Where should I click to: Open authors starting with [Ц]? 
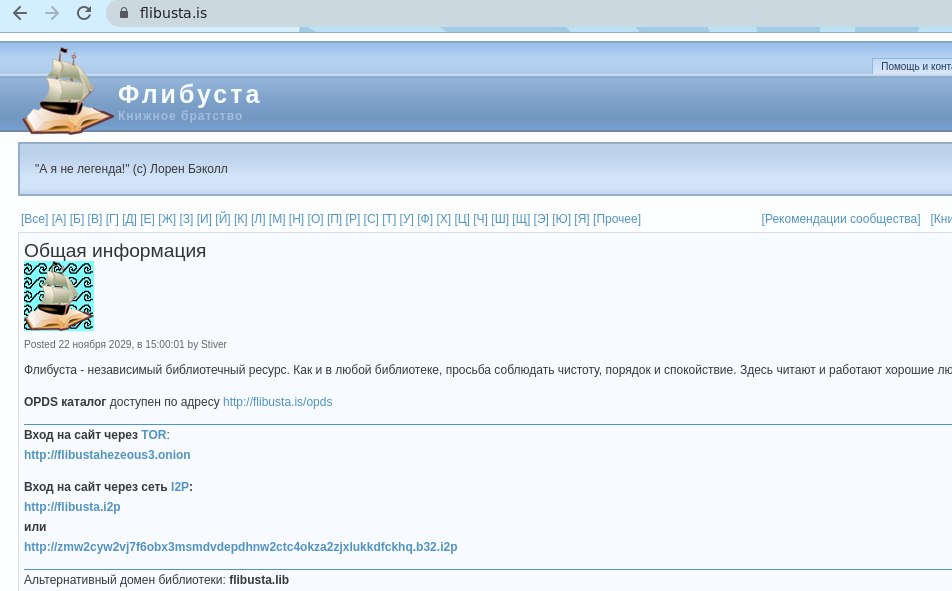coord(462,219)
